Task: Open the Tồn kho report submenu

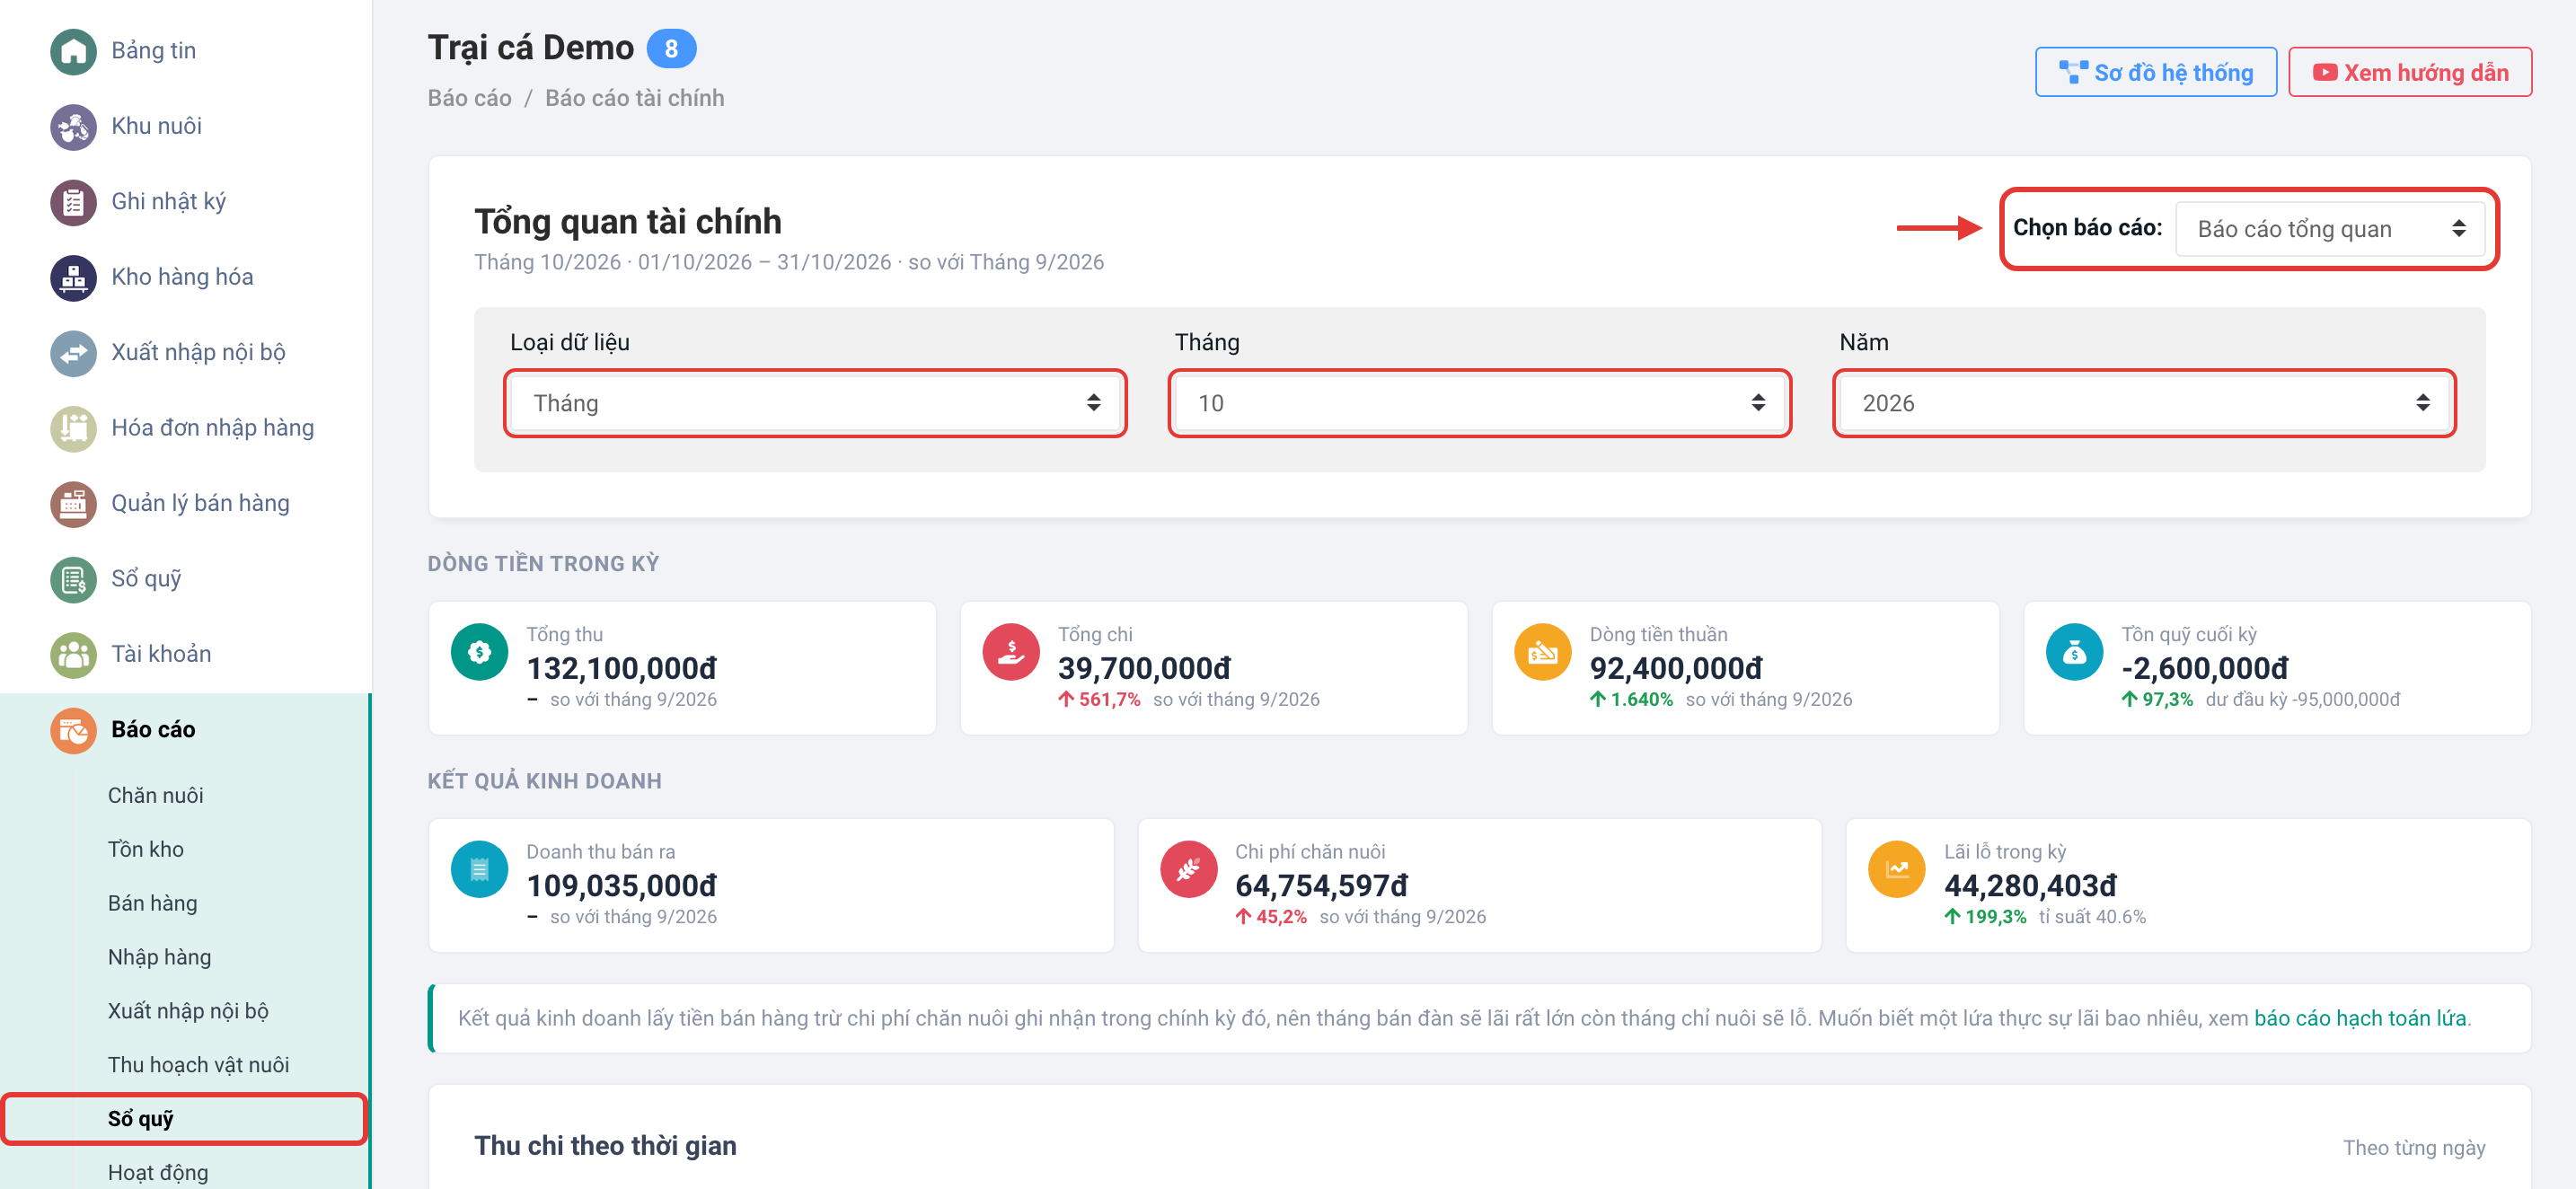Action: pos(146,849)
